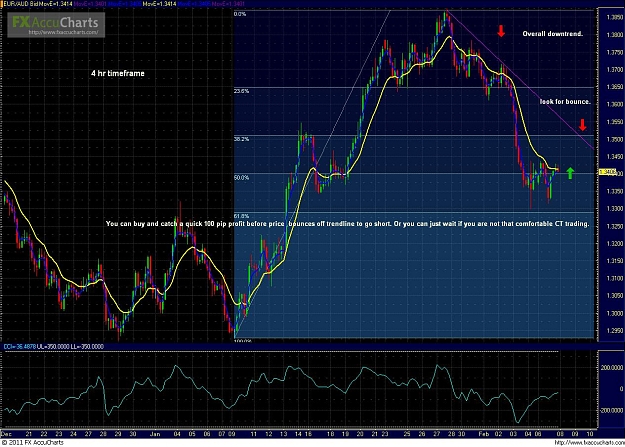Viewport: 625px width, 447px height.
Task: Click date label 10 on the time axis
Action: 590,434
